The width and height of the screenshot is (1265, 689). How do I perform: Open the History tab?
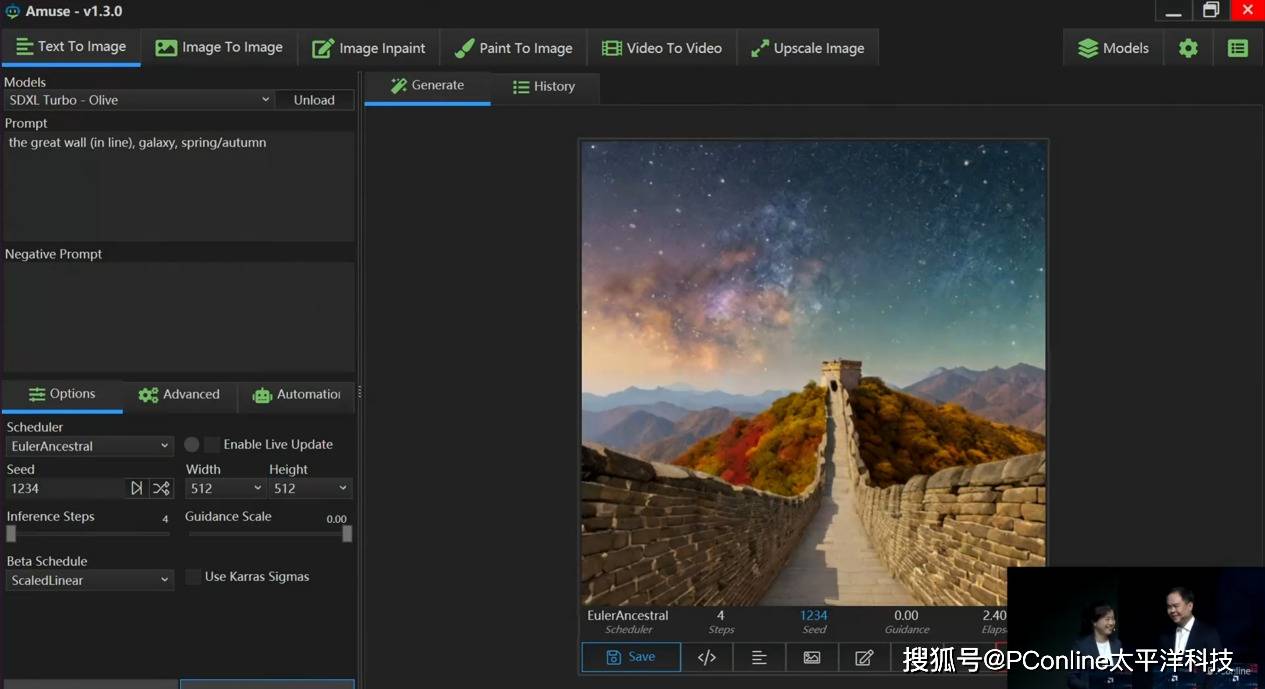[x=544, y=87]
